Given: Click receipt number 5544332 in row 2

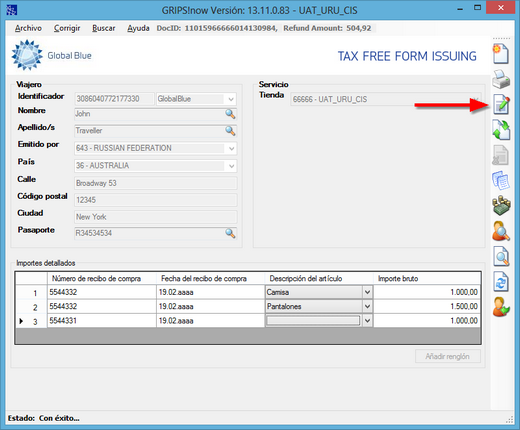Looking at the screenshot, I should tap(102, 306).
